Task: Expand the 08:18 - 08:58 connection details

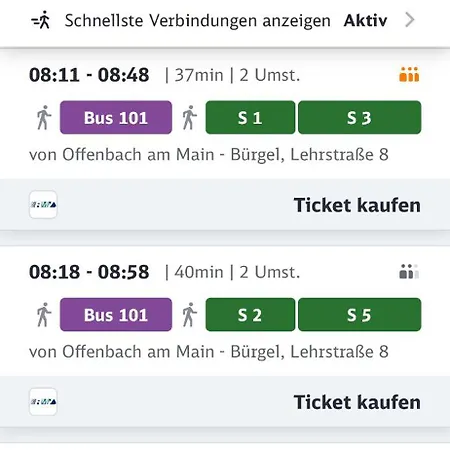Action: click(225, 311)
